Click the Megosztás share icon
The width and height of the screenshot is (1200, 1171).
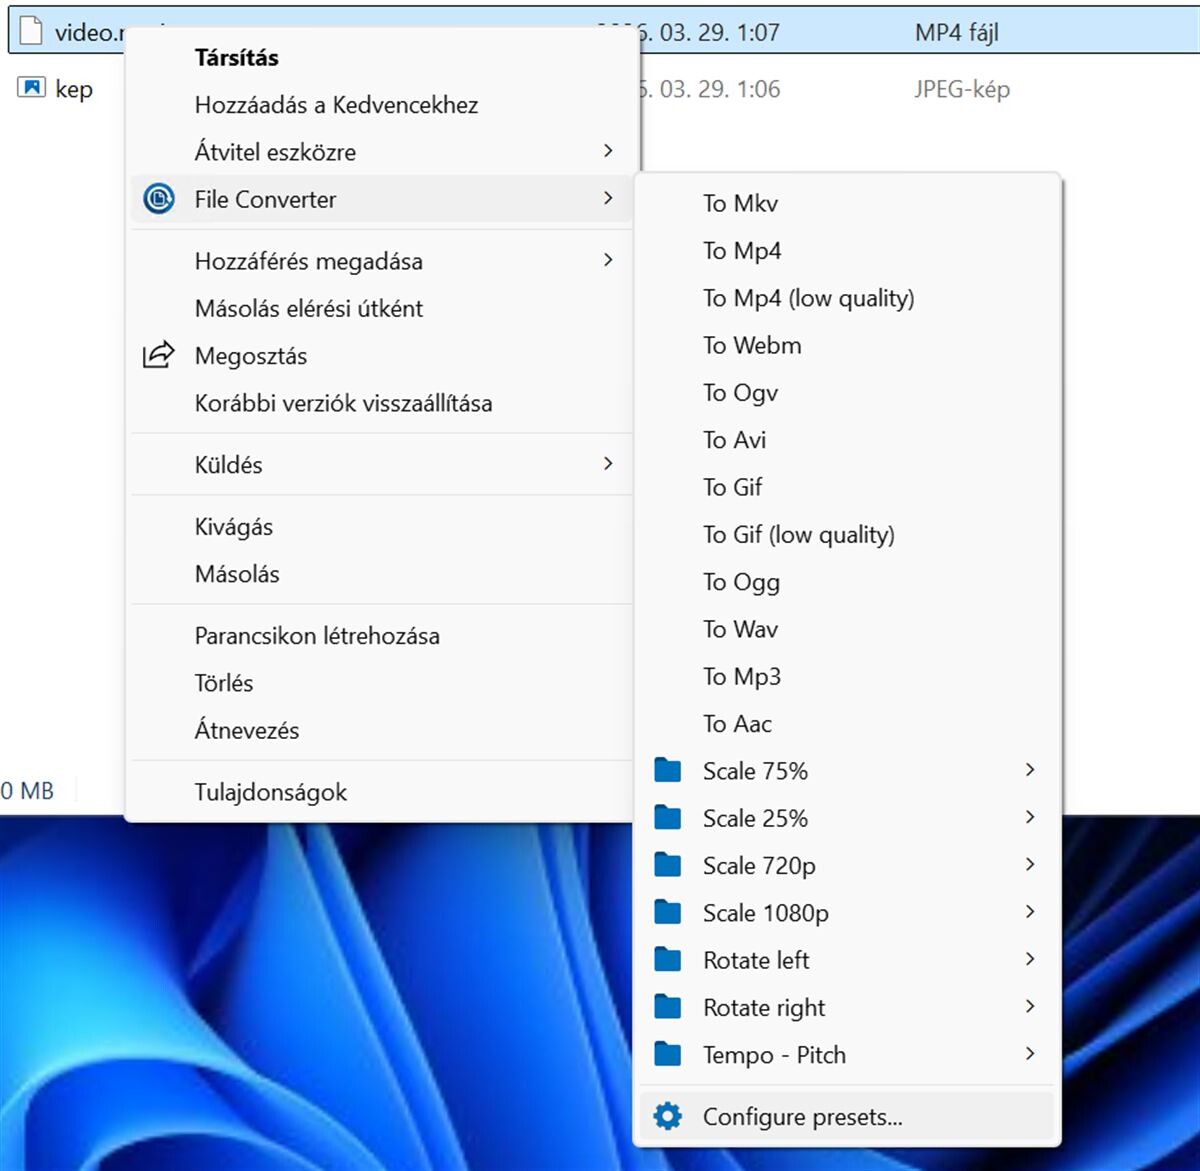(x=158, y=355)
